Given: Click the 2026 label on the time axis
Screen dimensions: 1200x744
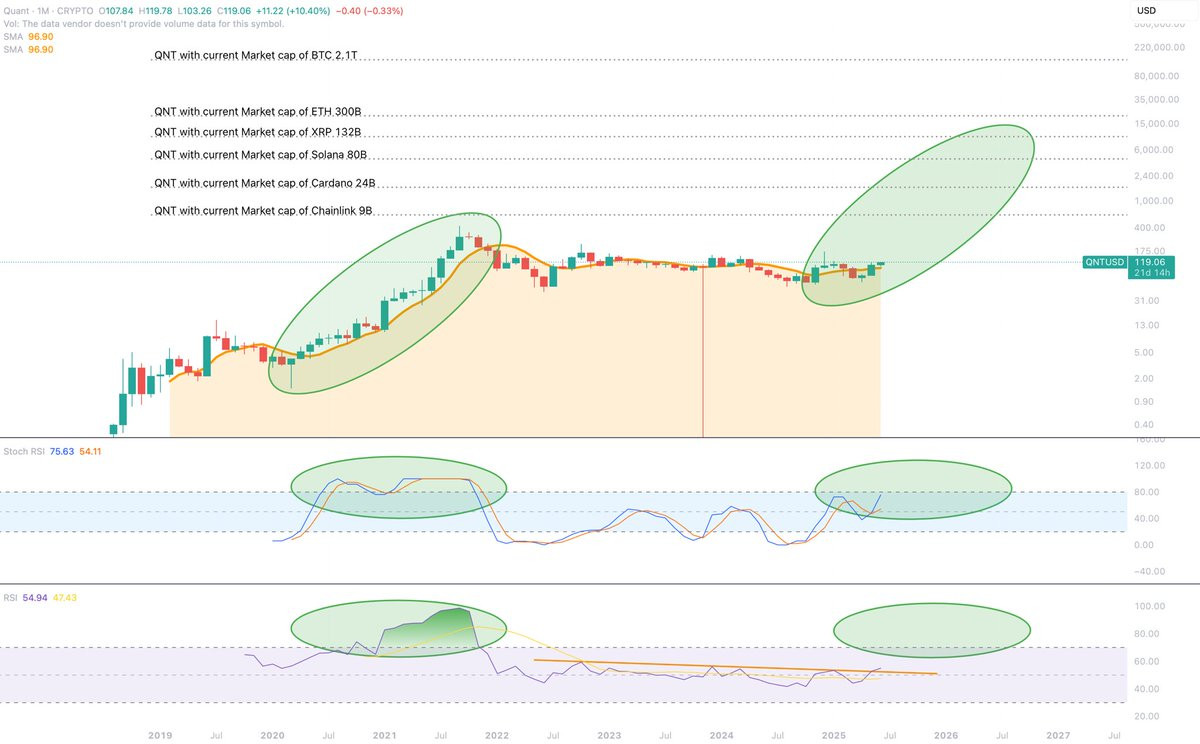Looking at the screenshot, I should (x=946, y=735).
